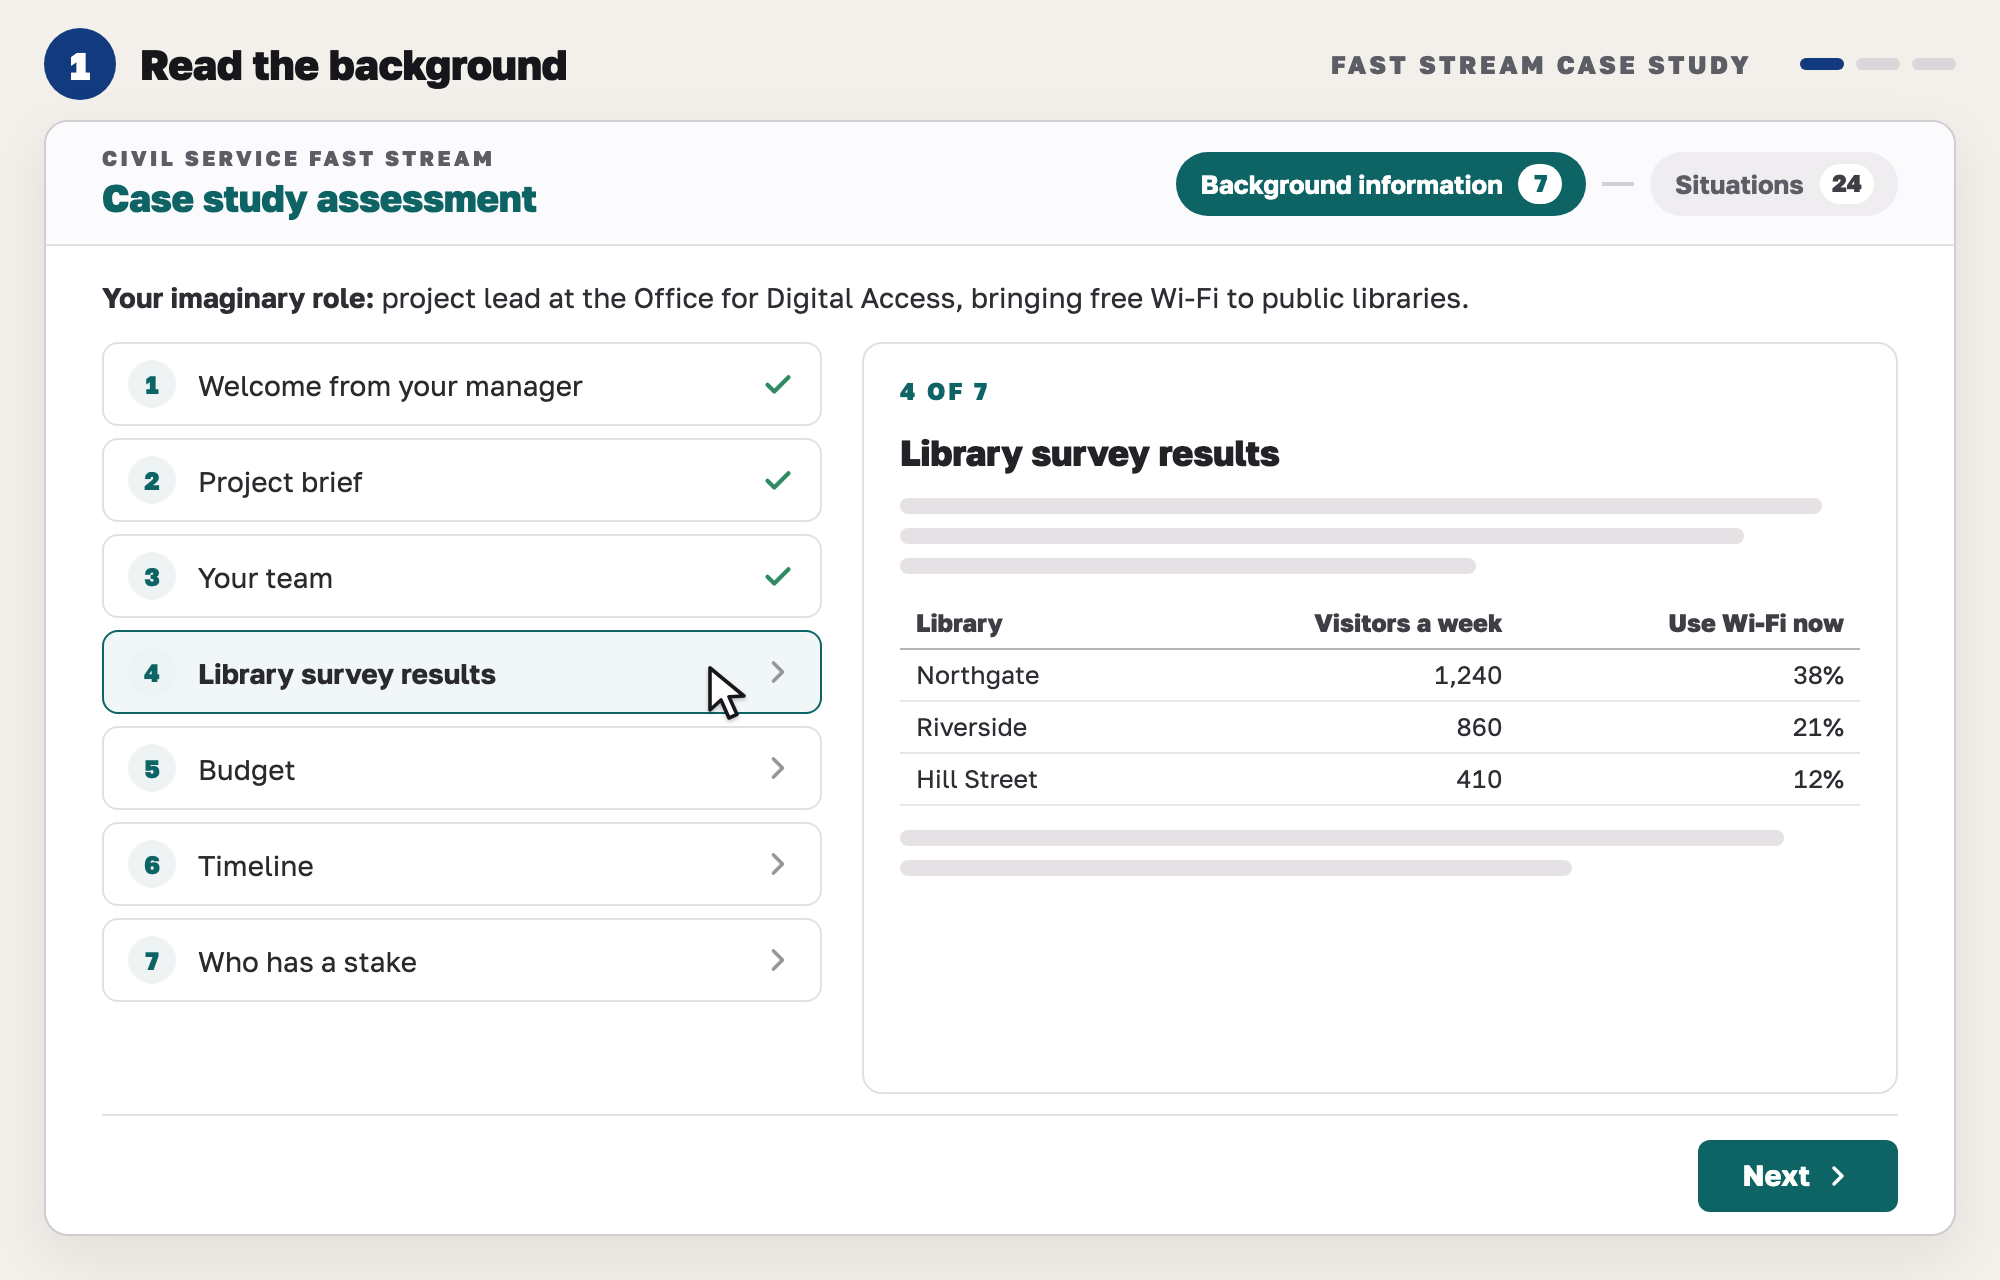
Task: Click the second grey progress indicator segment
Action: point(1878,64)
